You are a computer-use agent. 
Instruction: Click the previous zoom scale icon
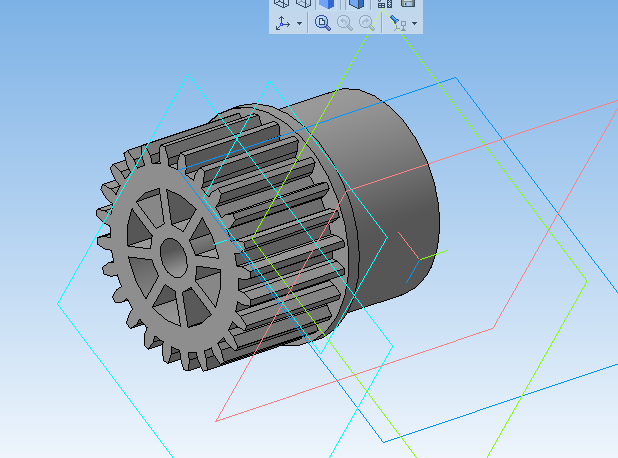tap(344, 23)
